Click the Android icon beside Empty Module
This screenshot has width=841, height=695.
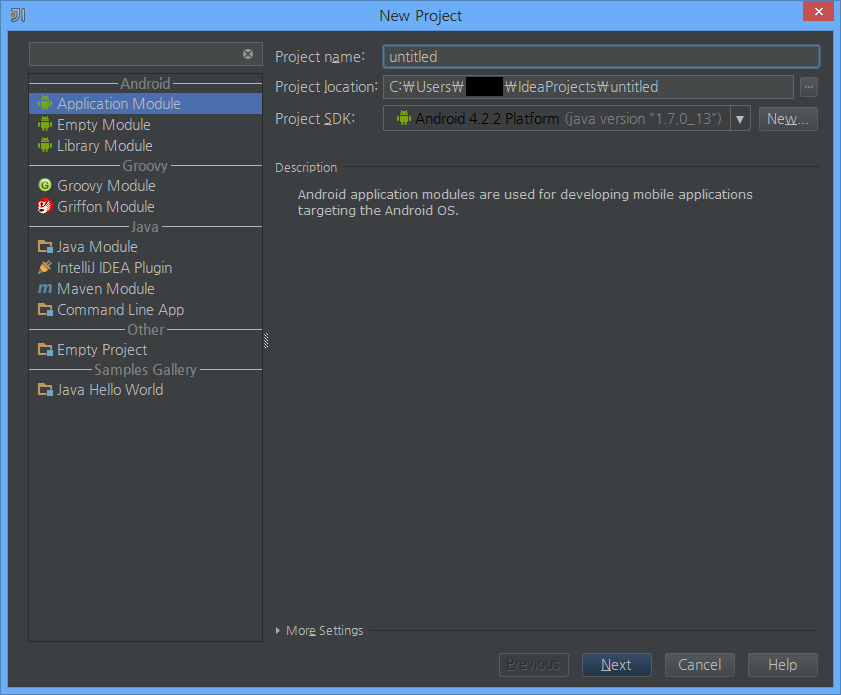click(x=44, y=125)
